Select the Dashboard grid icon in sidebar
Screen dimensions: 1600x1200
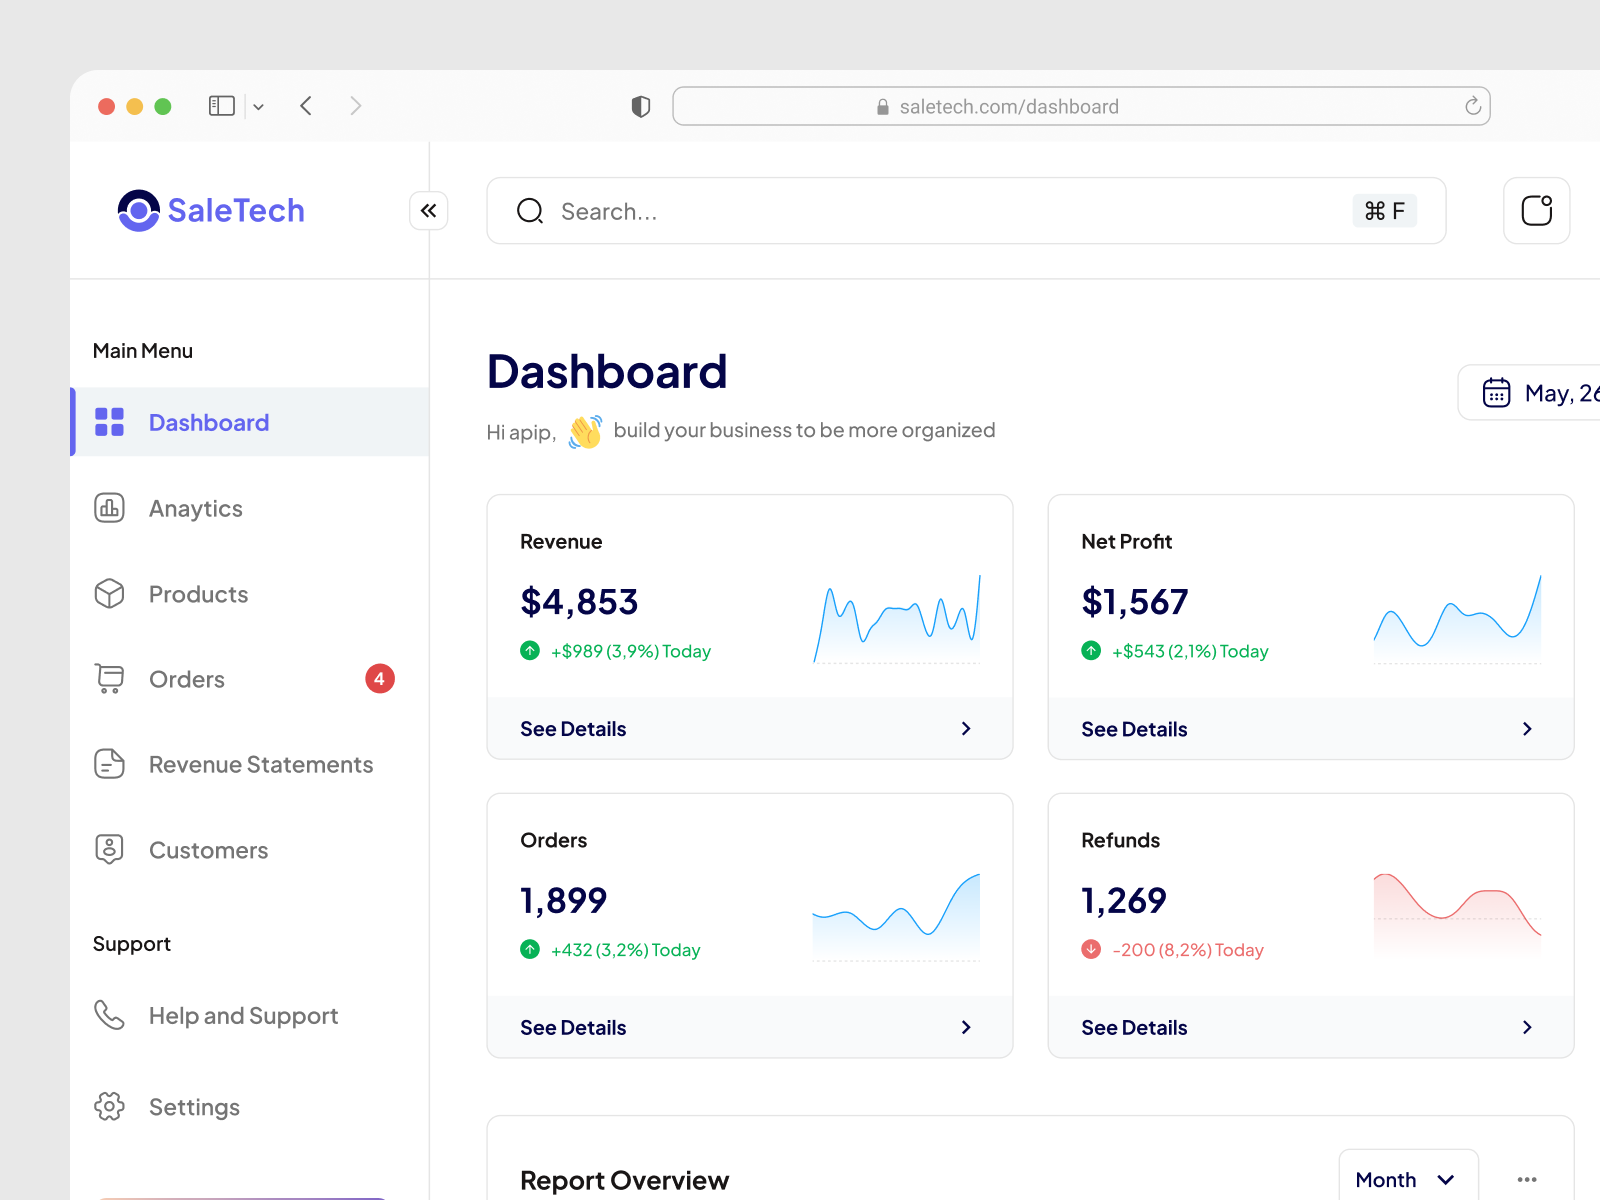click(107, 422)
